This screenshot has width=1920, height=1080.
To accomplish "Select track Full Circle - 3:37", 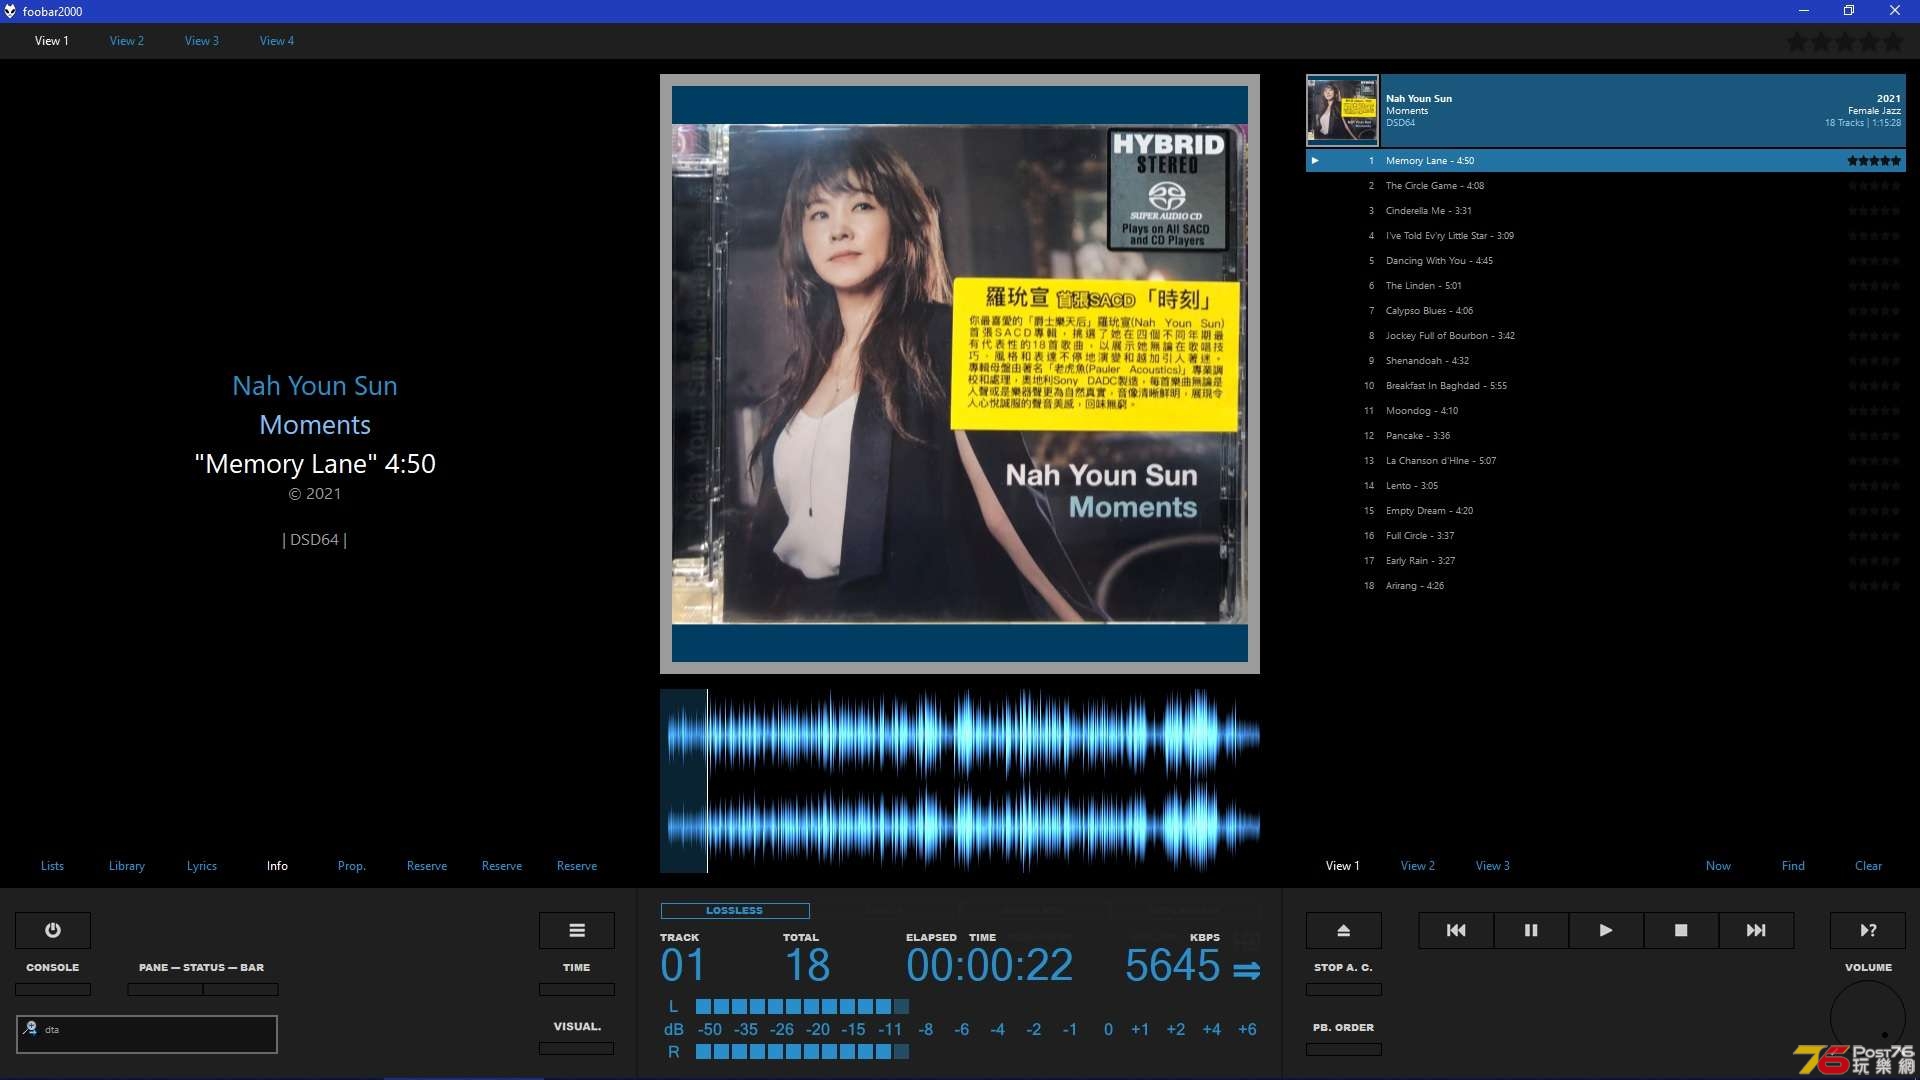I will (x=1606, y=536).
